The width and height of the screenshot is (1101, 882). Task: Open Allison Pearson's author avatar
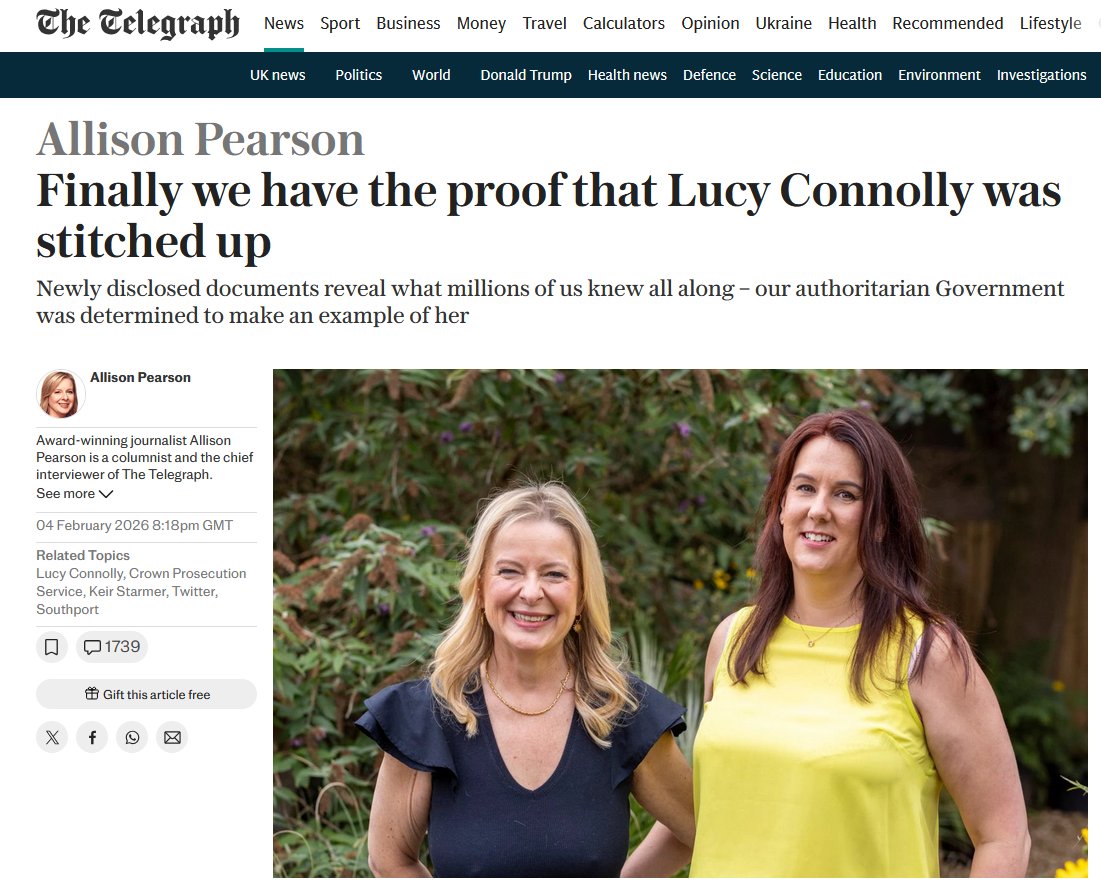[60, 394]
